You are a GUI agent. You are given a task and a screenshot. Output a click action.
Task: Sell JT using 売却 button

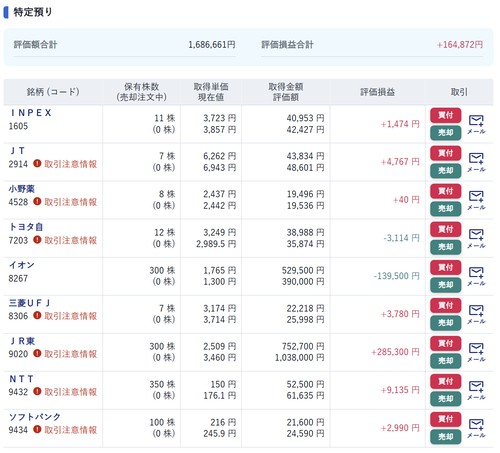click(445, 171)
